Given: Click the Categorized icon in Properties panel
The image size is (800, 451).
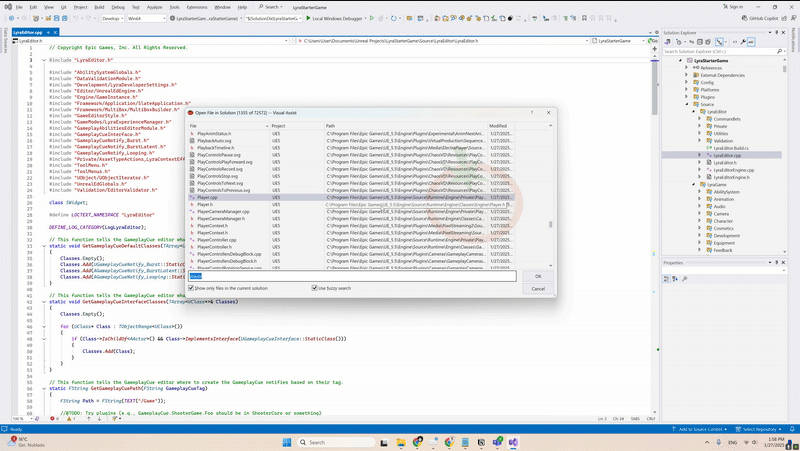Looking at the screenshot, I should [666, 279].
